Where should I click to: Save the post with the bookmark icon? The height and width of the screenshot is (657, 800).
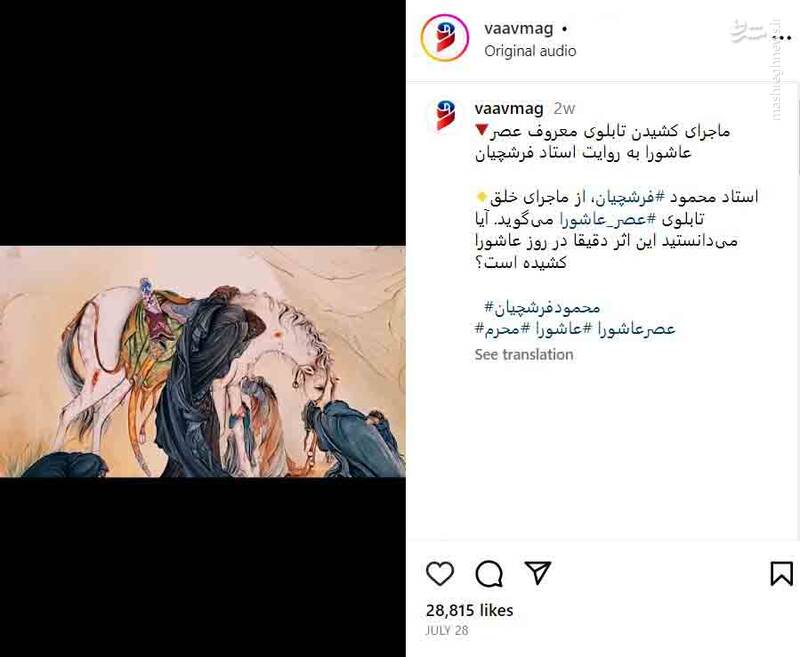pyautogui.click(x=781, y=574)
